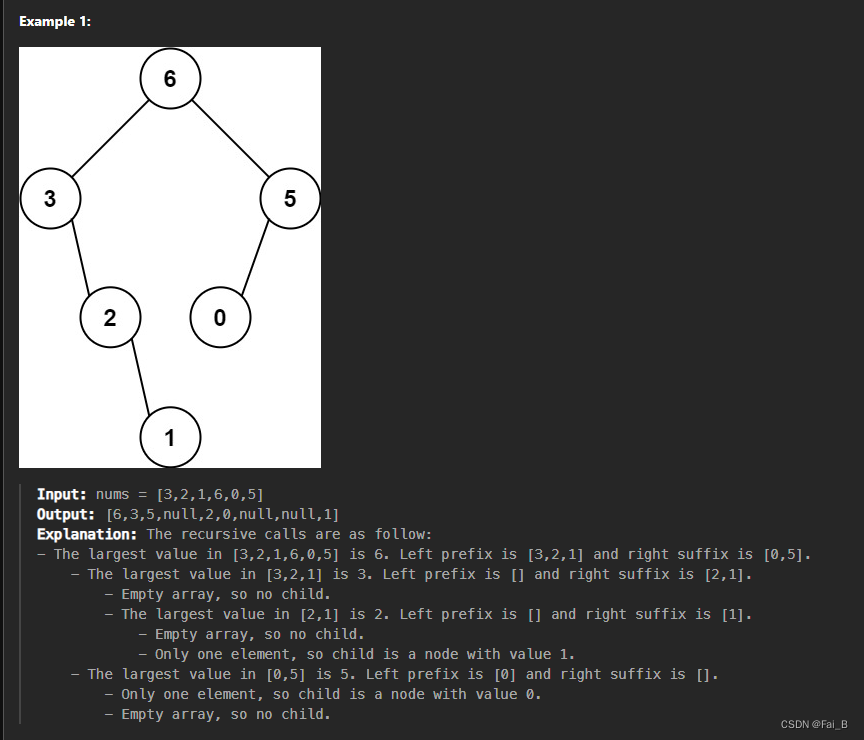This screenshot has height=740, width=864.
Task: Click the node containing 0
Action: pyautogui.click(x=220, y=318)
